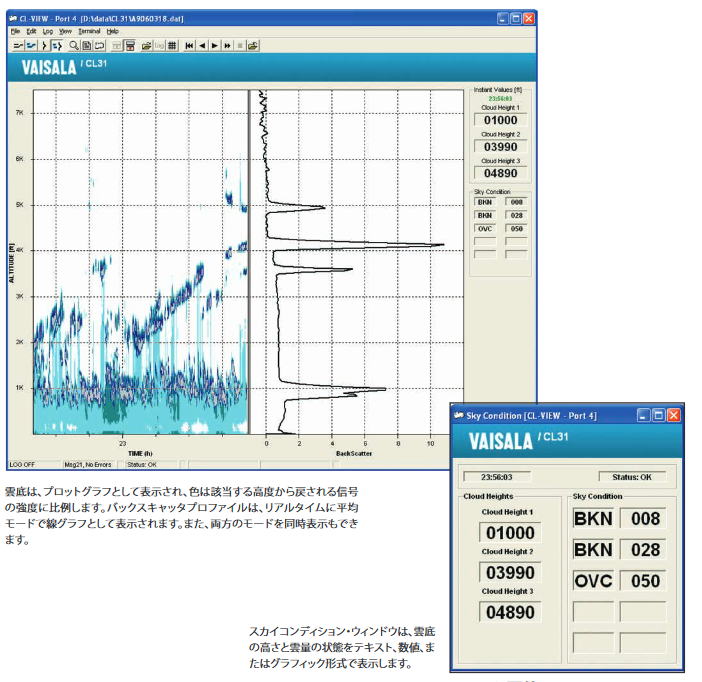Click the open data file folder icon at toolbar end
This screenshot has height=682, width=702.
click(x=253, y=46)
